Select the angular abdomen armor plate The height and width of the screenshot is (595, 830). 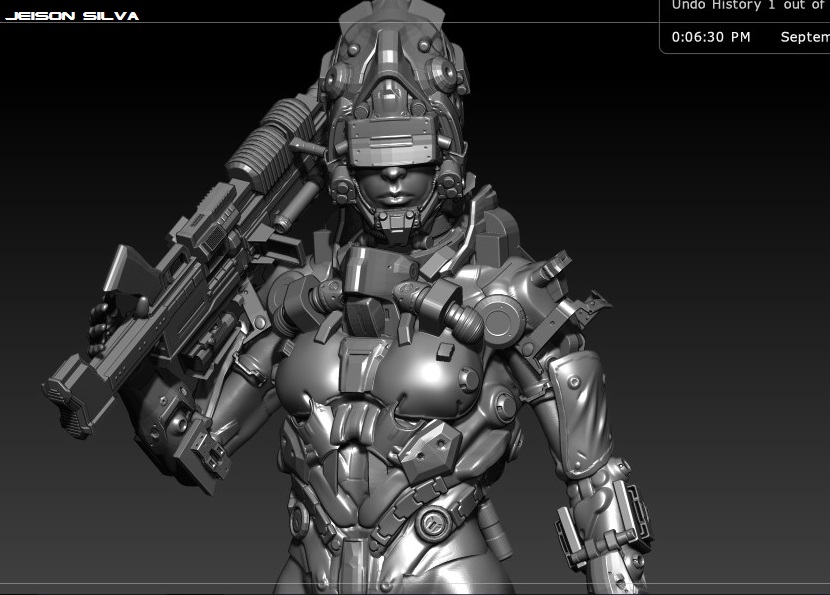click(x=430, y=449)
